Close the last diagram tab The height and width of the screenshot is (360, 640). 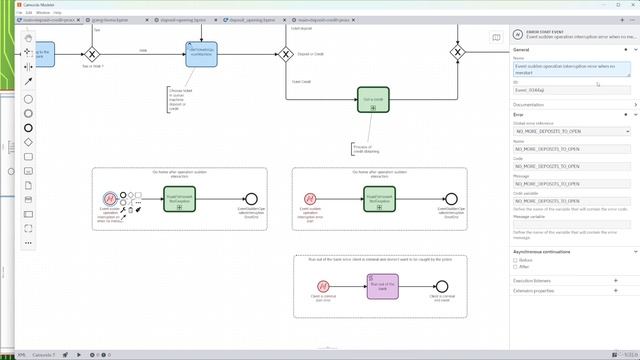(353, 20)
